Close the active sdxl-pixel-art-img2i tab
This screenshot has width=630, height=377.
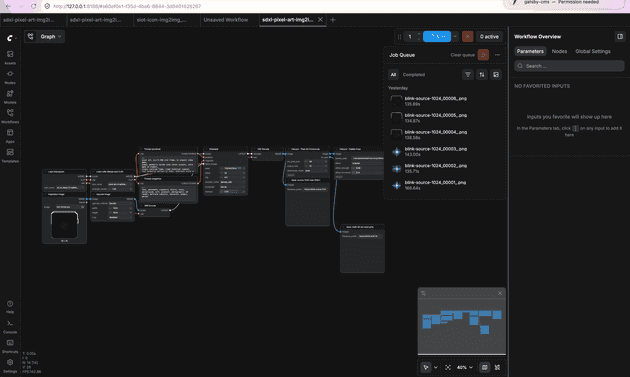[x=320, y=20]
